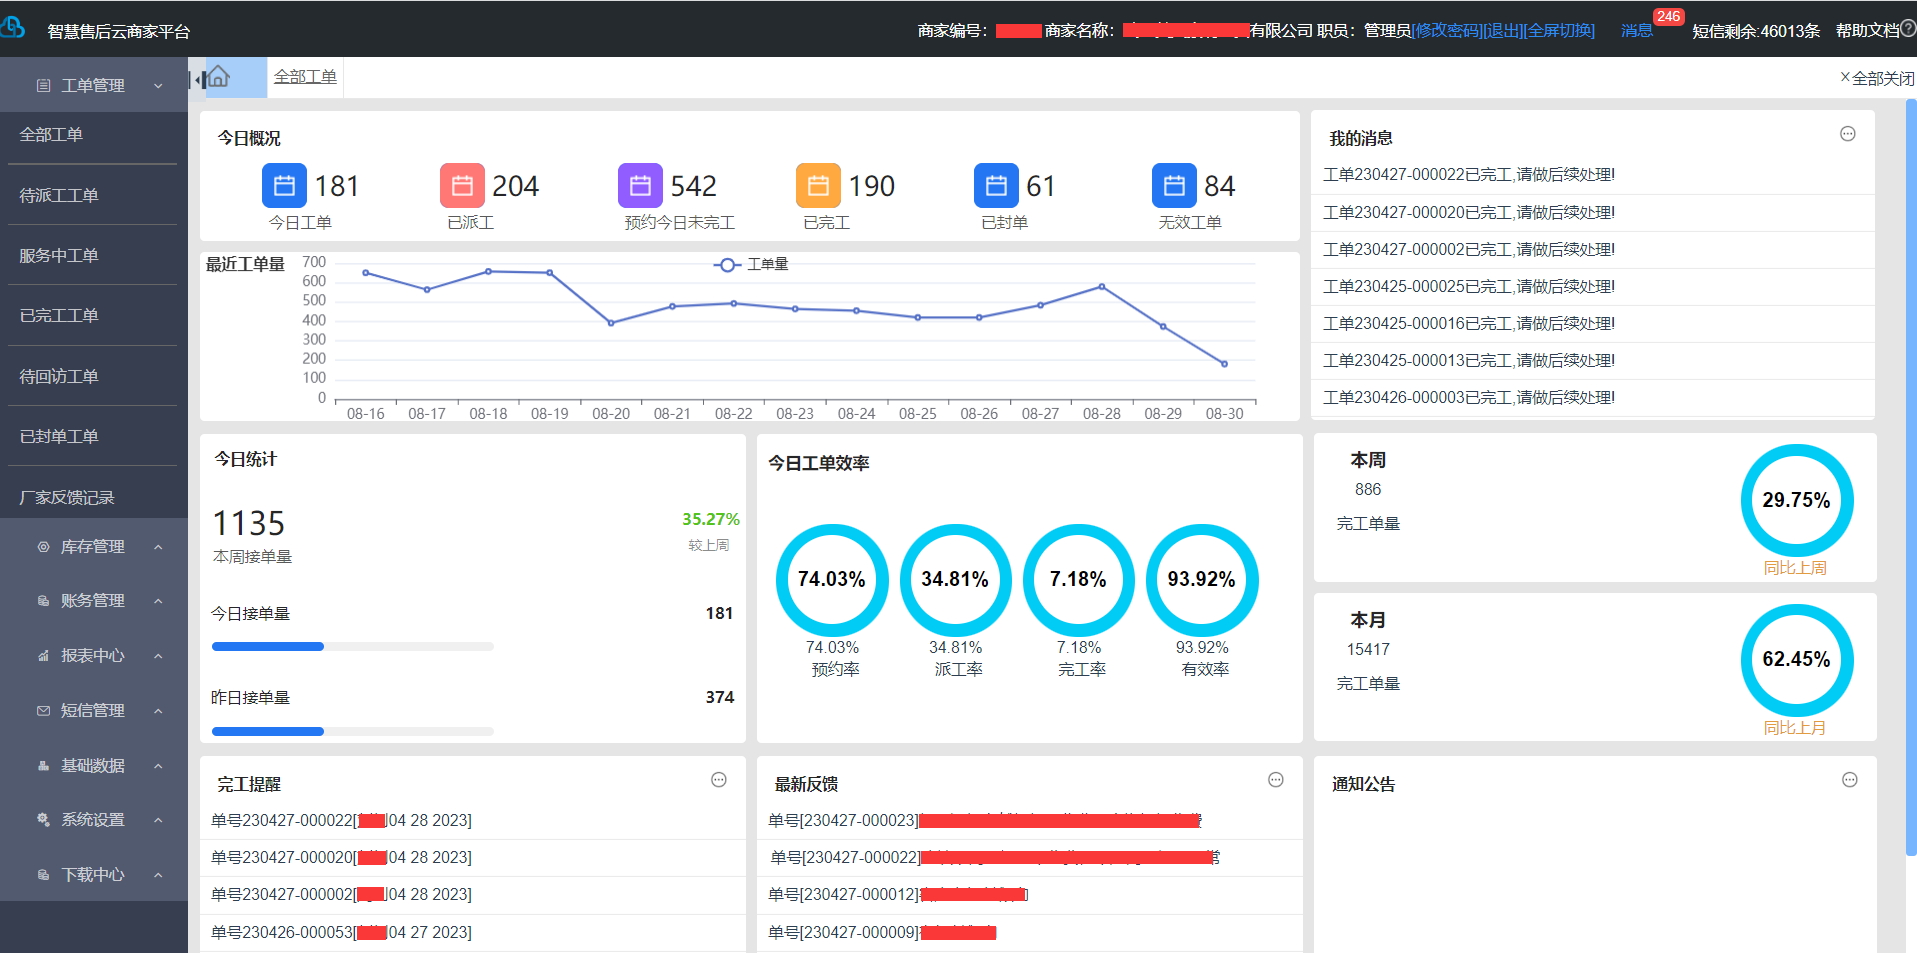The width and height of the screenshot is (1917, 953).
Task: Open message for 工单230427-000022 已完工
Action: (1468, 175)
